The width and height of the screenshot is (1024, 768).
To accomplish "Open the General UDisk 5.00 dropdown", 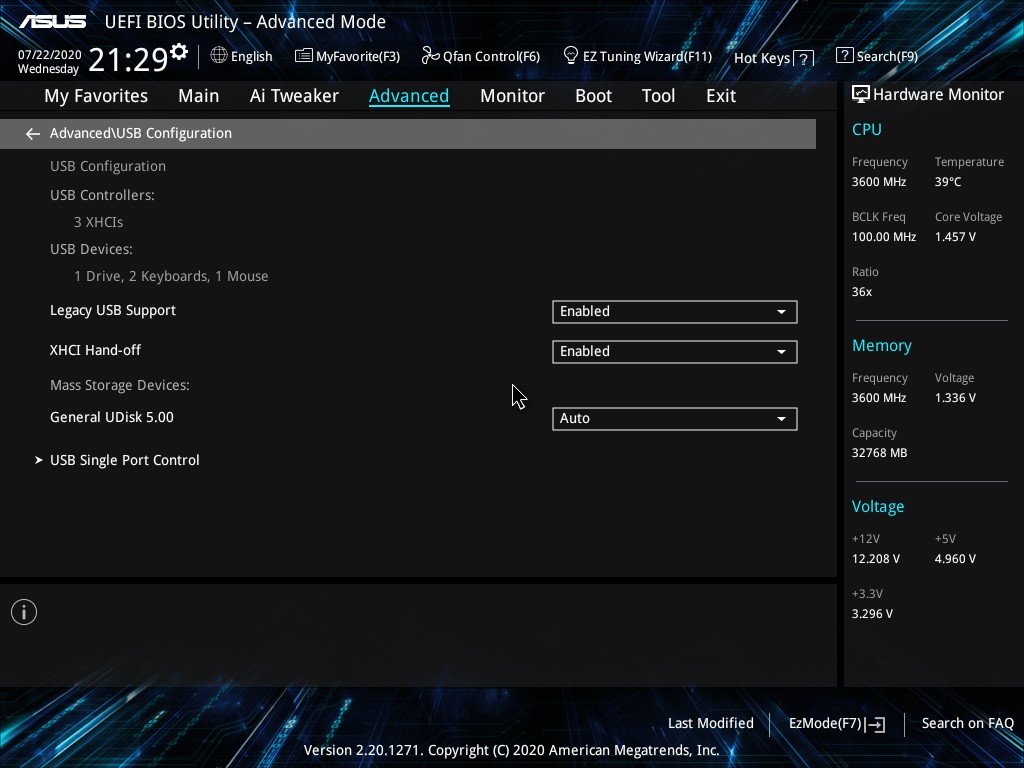I will [x=674, y=419].
